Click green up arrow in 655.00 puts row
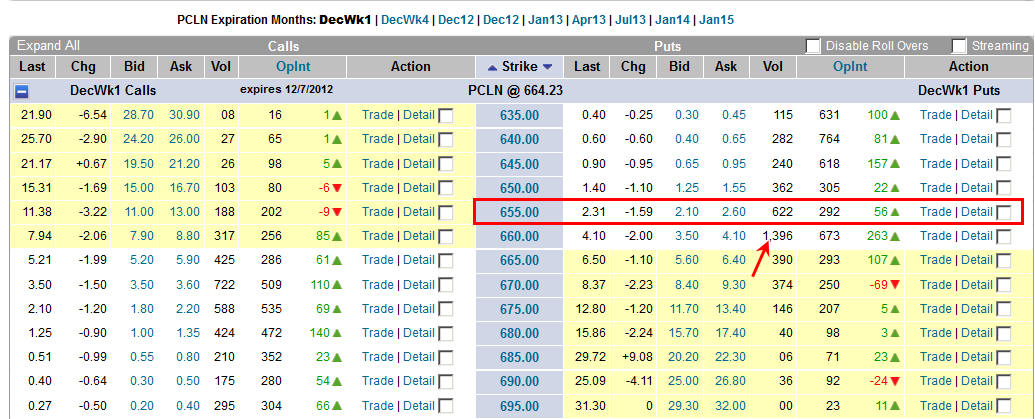Image resolution: width=1035 pixels, height=419 pixels. pos(896,212)
